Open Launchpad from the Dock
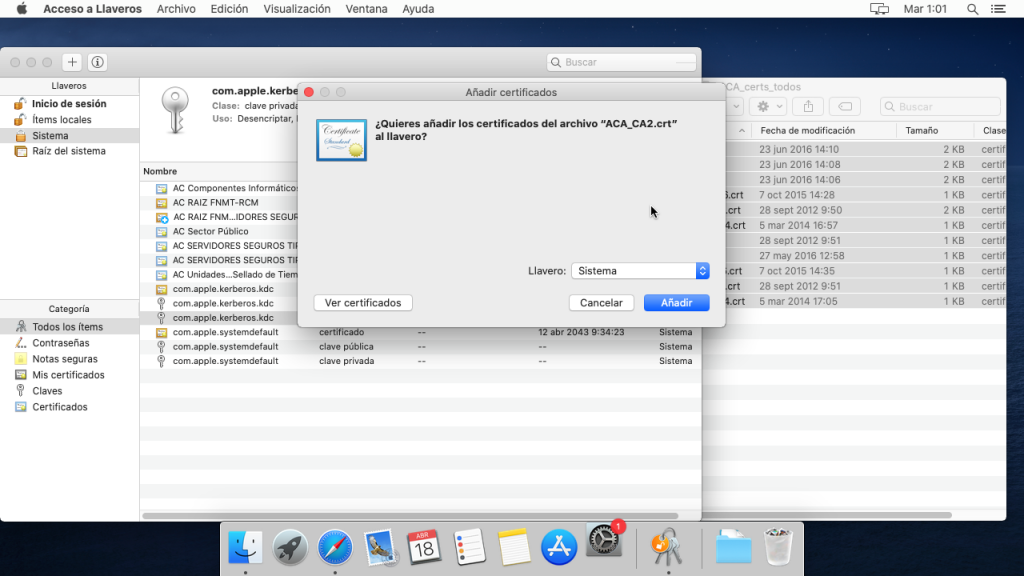 coord(290,547)
